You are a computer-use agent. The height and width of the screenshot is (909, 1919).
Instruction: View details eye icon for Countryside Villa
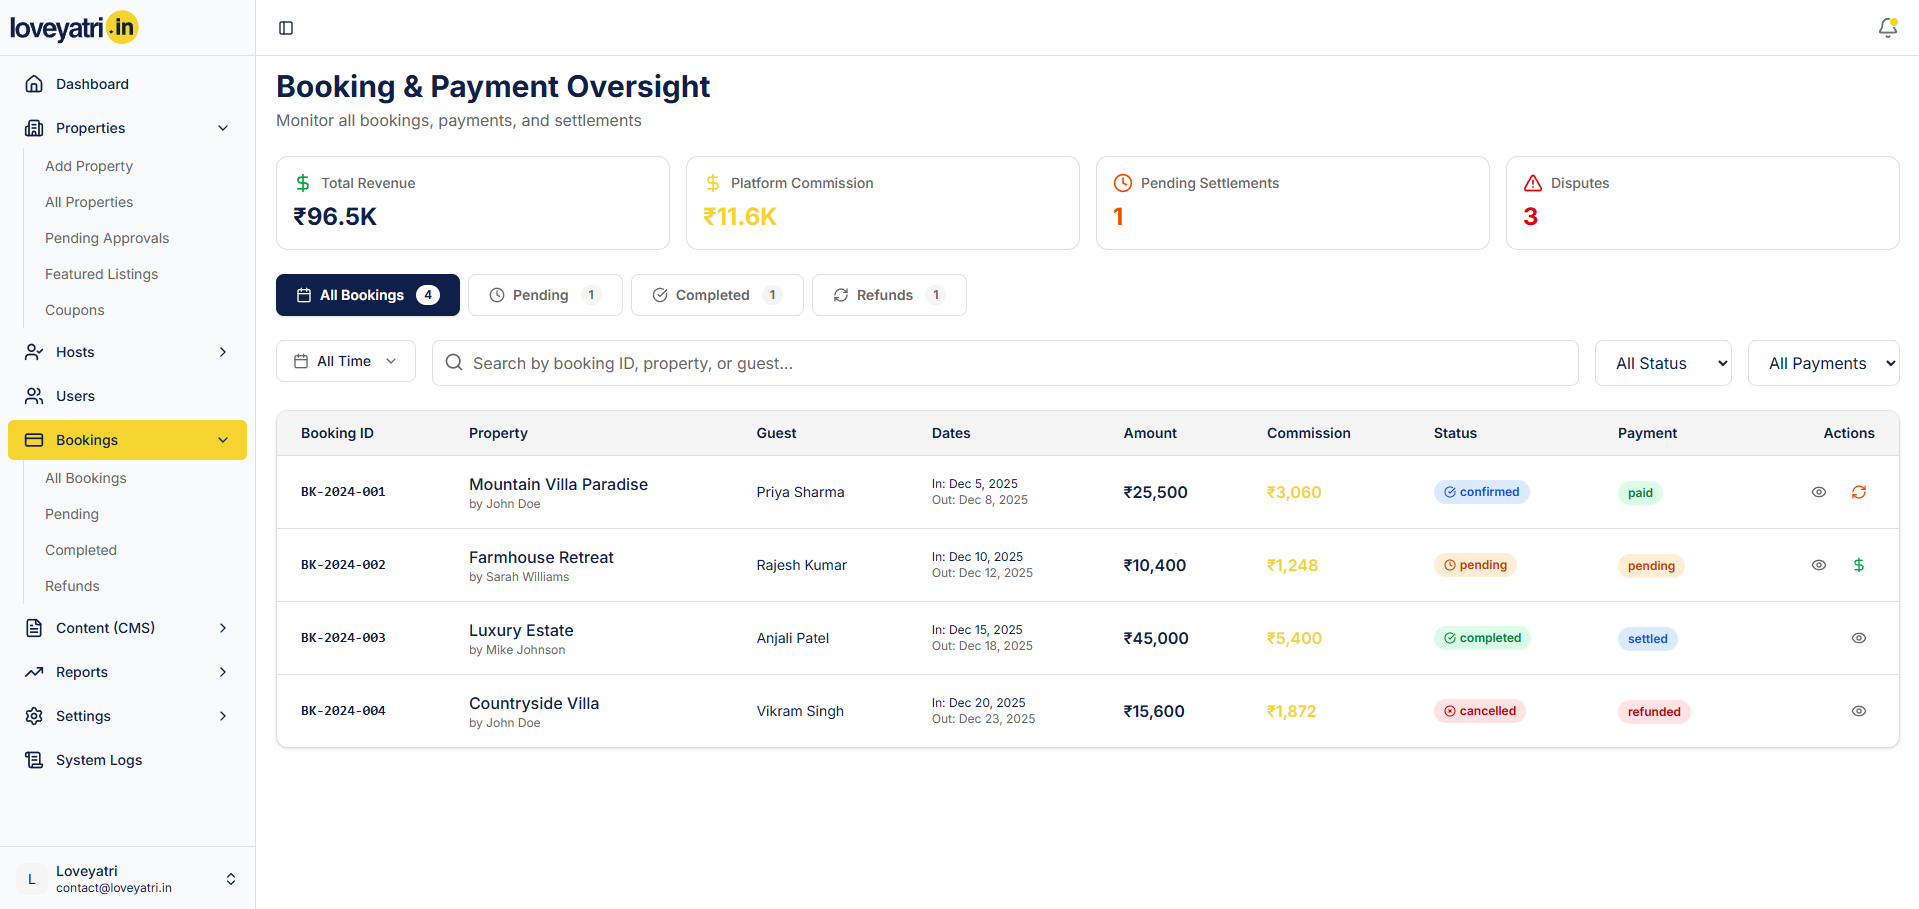pyautogui.click(x=1858, y=711)
